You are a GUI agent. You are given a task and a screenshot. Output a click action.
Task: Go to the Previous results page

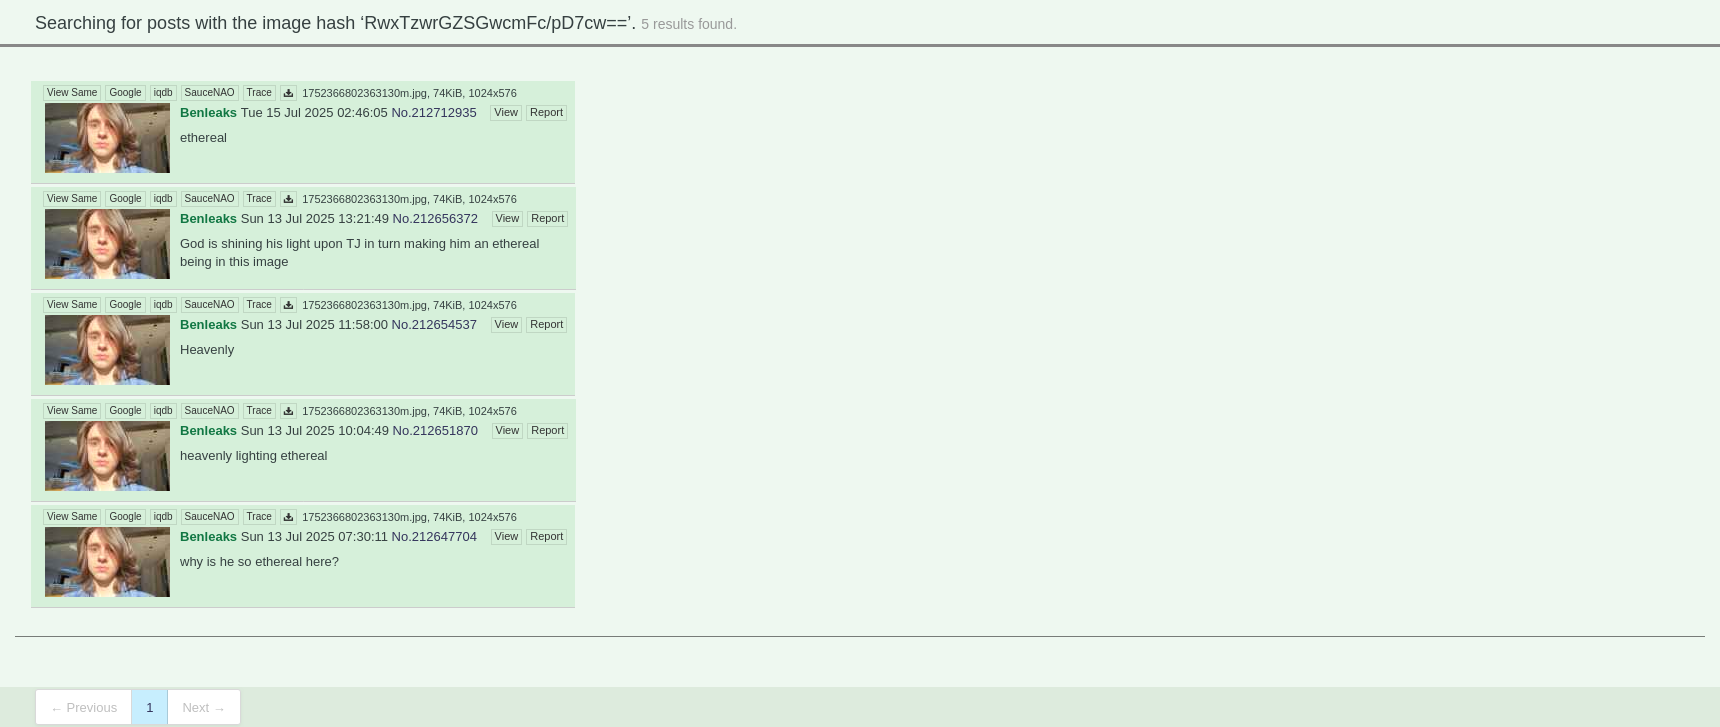(84, 707)
